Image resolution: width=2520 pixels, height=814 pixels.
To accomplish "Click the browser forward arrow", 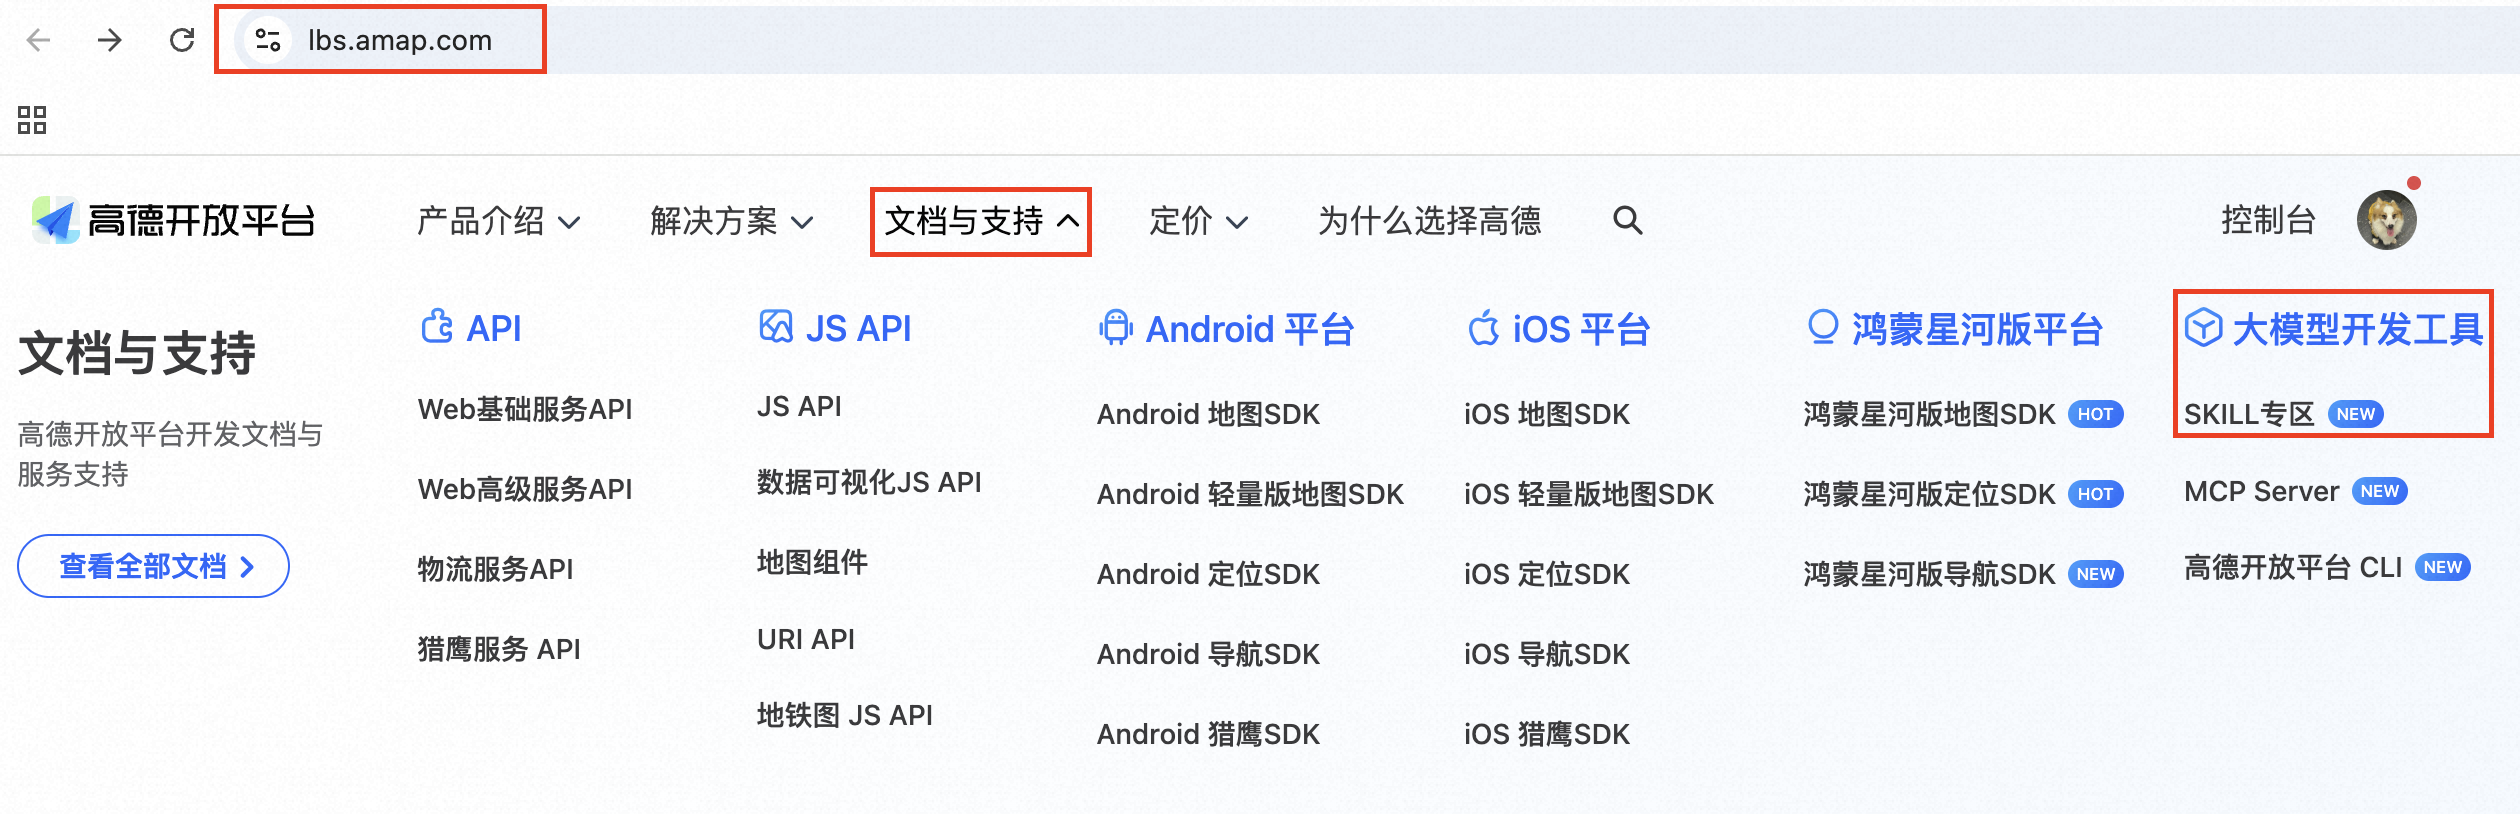I will [x=110, y=40].
